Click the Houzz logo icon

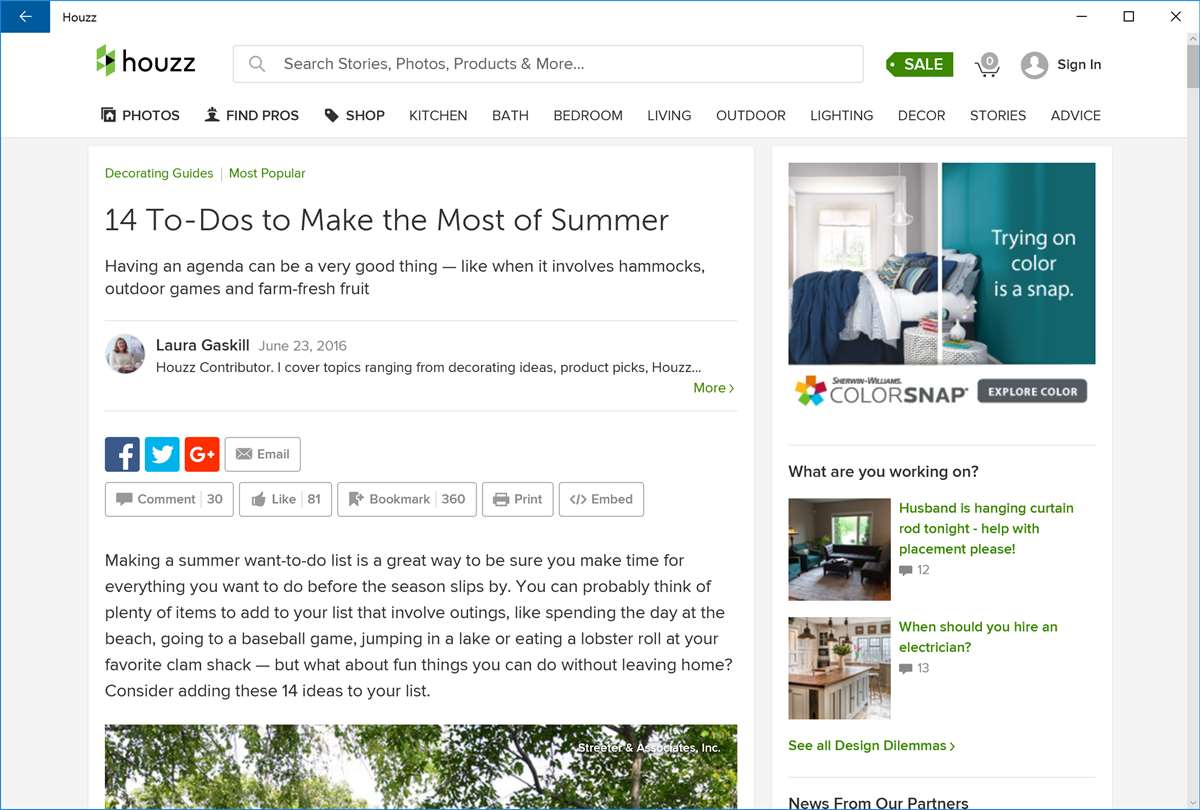click(106, 61)
